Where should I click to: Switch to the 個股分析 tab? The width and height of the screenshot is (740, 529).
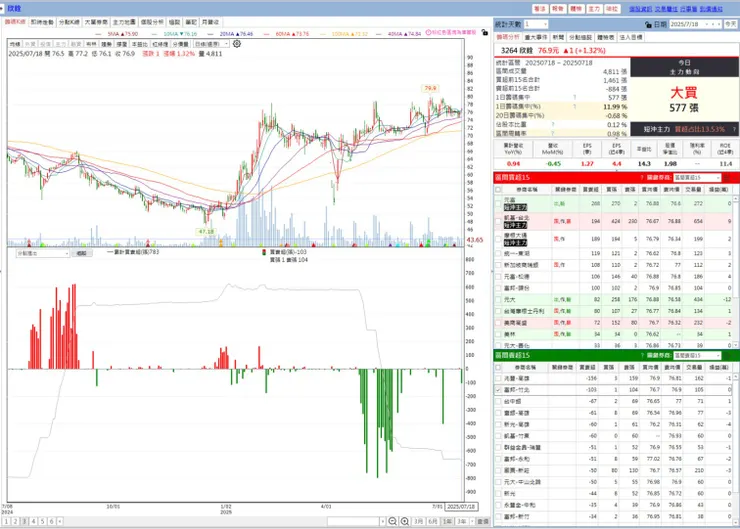(x=152, y=22)
